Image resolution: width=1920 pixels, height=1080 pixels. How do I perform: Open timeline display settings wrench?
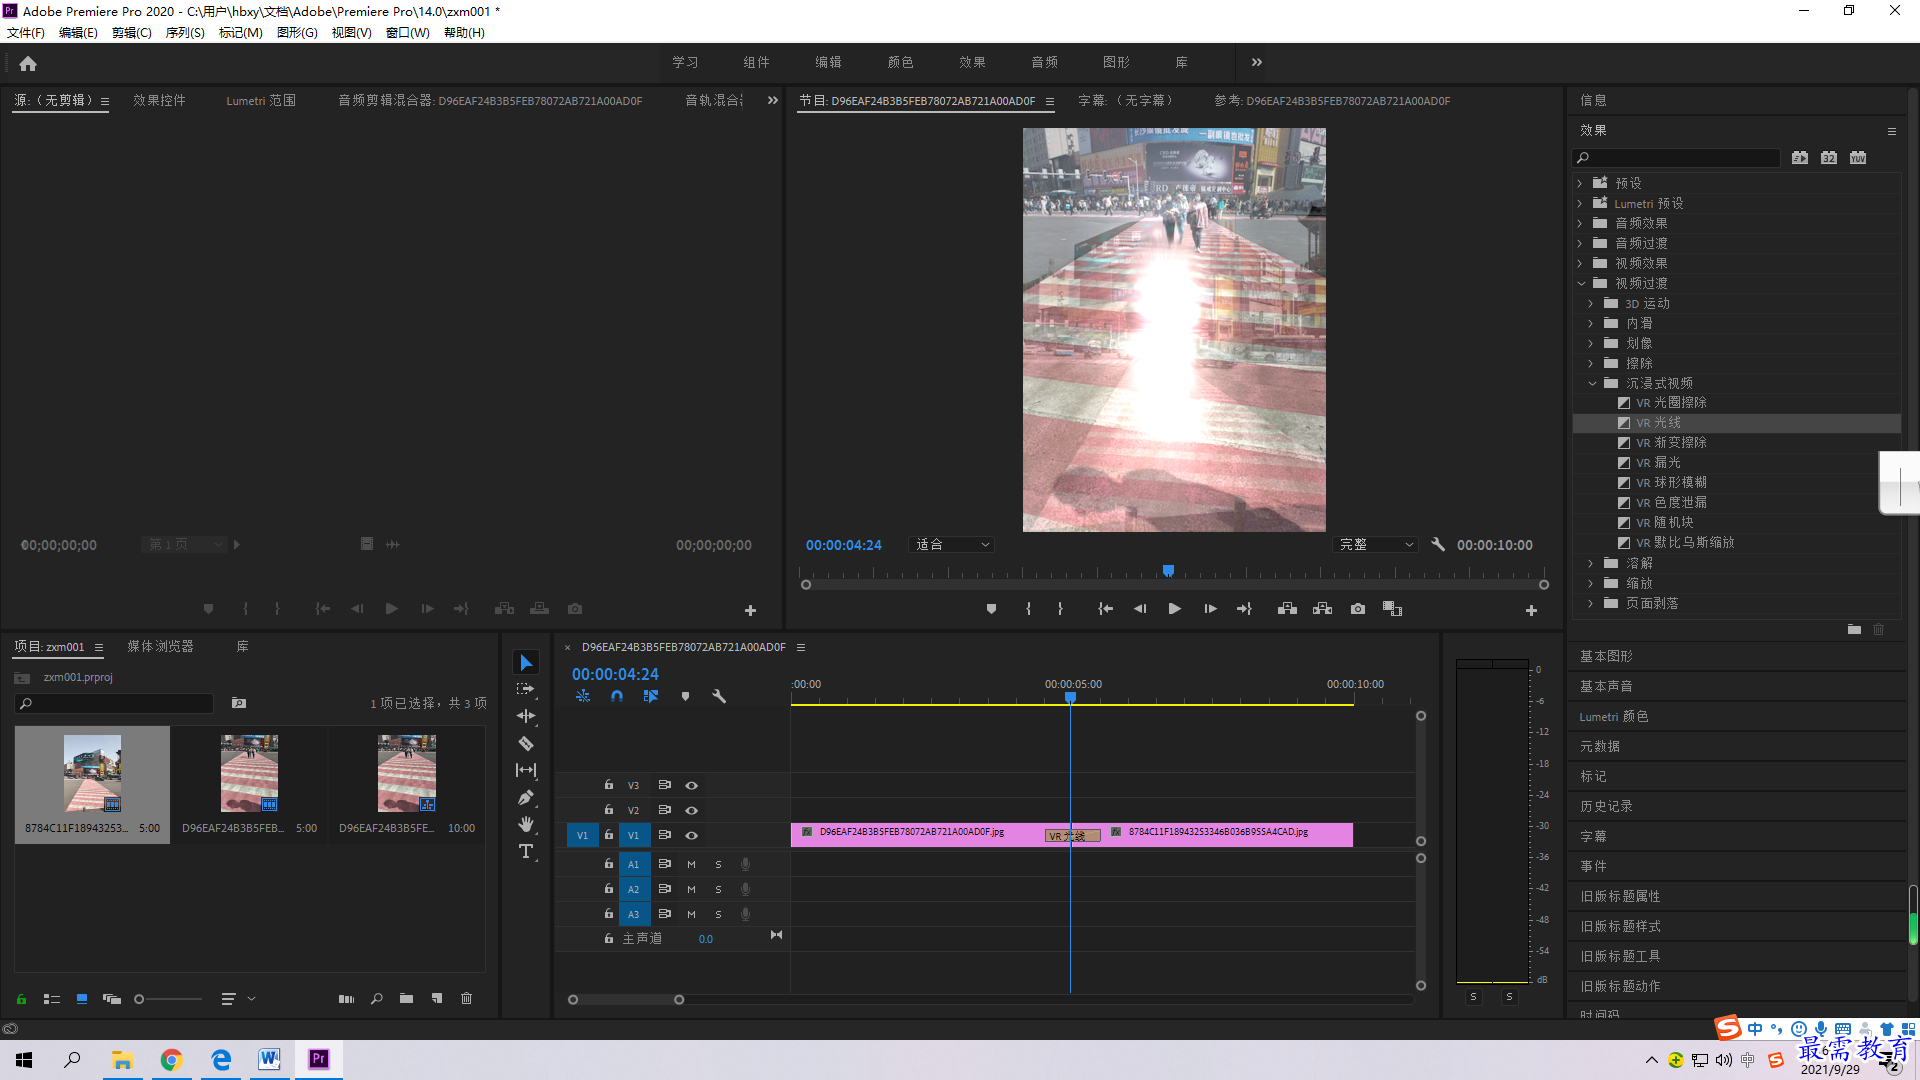point(719,696)
